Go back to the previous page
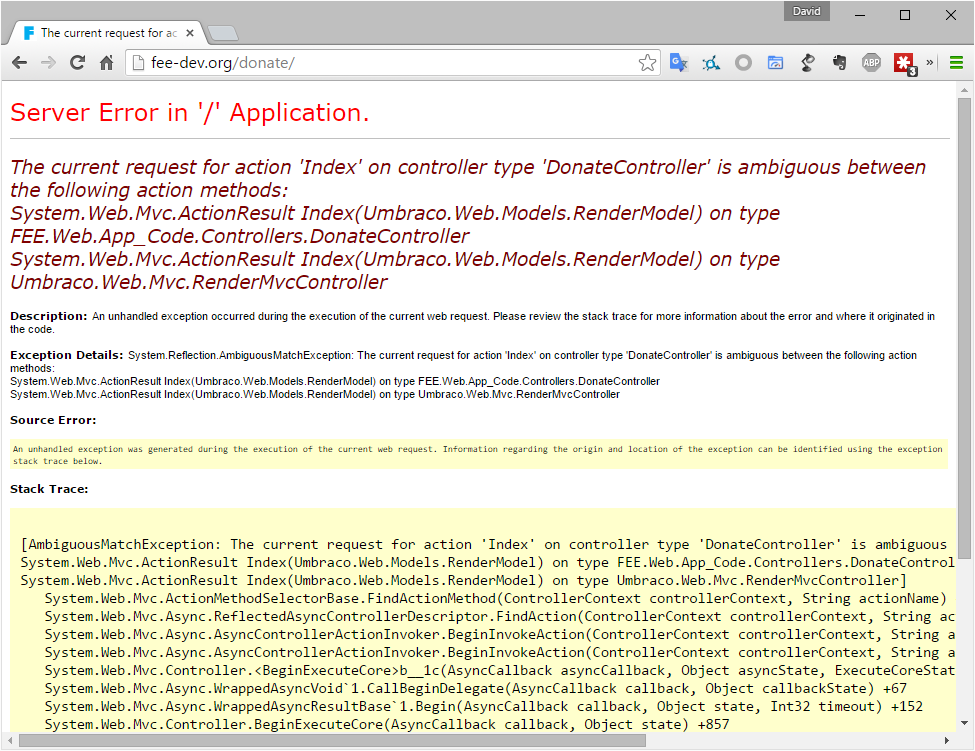 pos(20,63)
